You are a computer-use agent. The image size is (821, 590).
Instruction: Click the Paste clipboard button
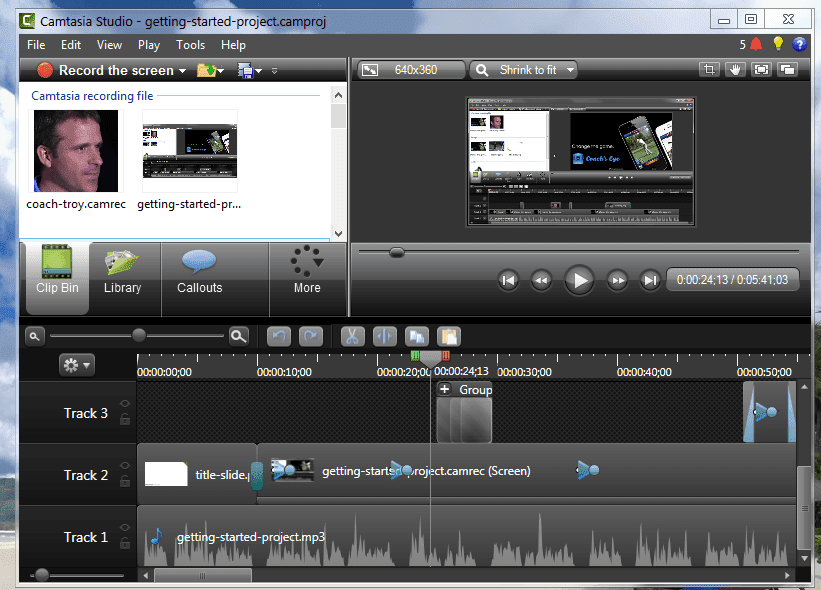coord(449,337)
